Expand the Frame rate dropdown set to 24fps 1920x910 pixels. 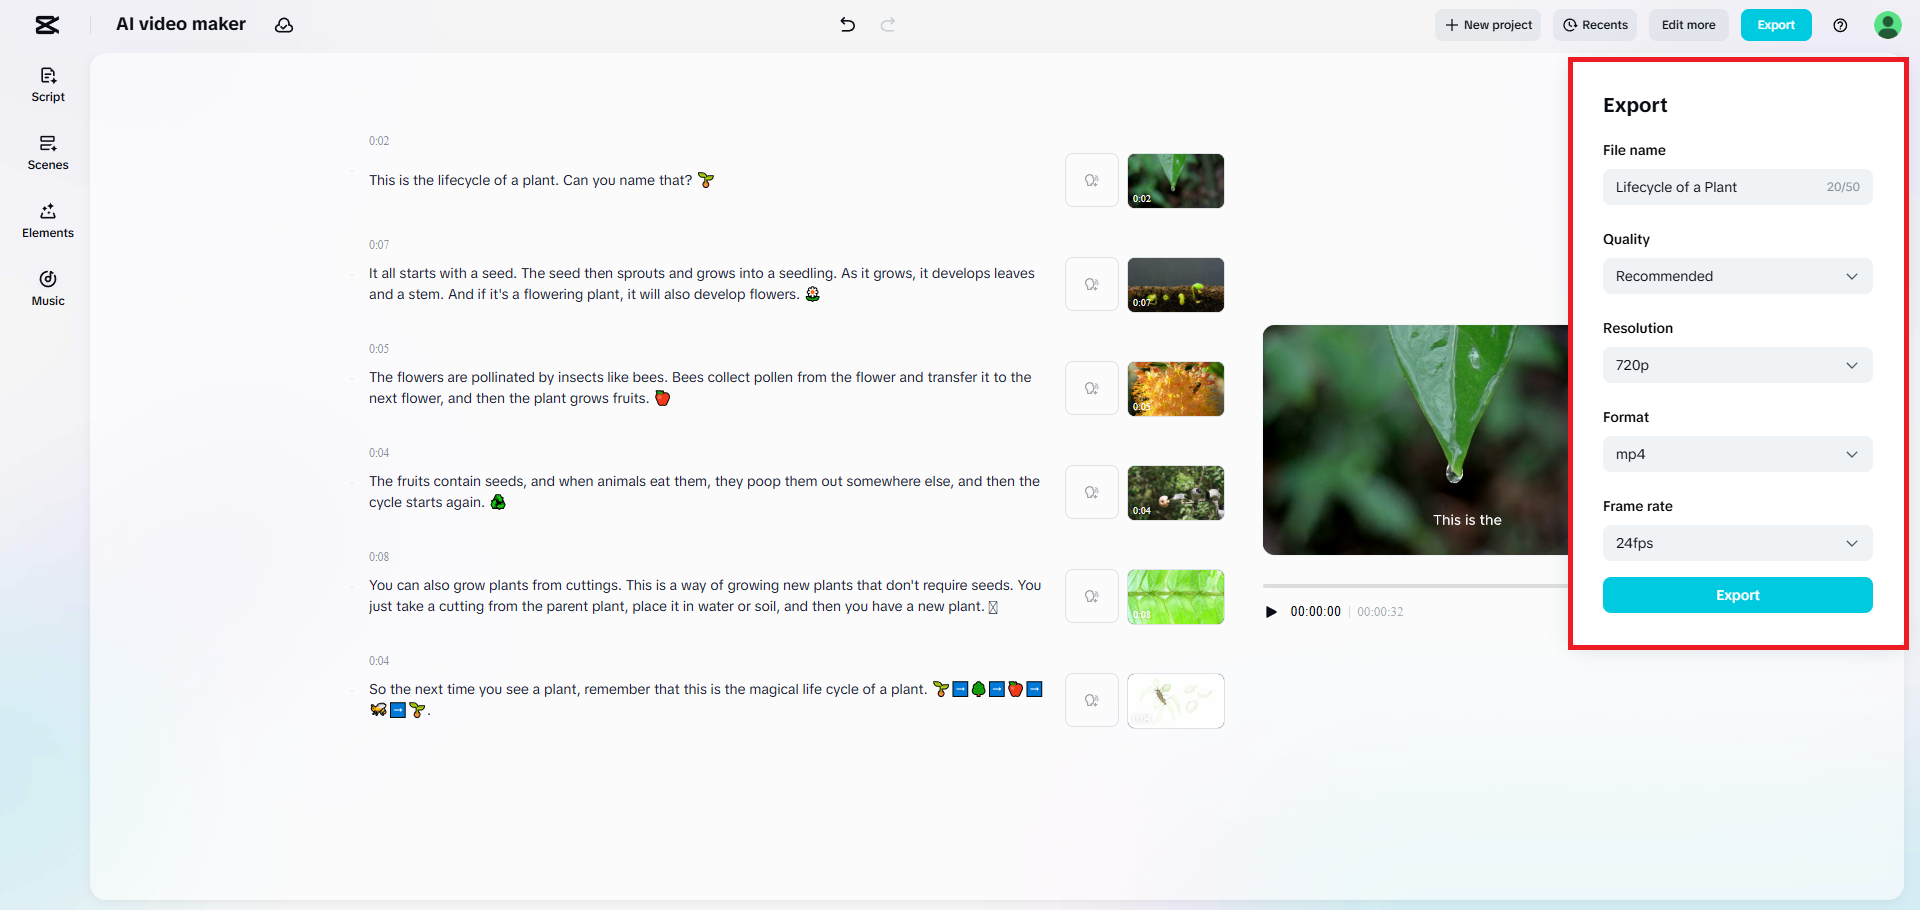tap(1738, 543)
